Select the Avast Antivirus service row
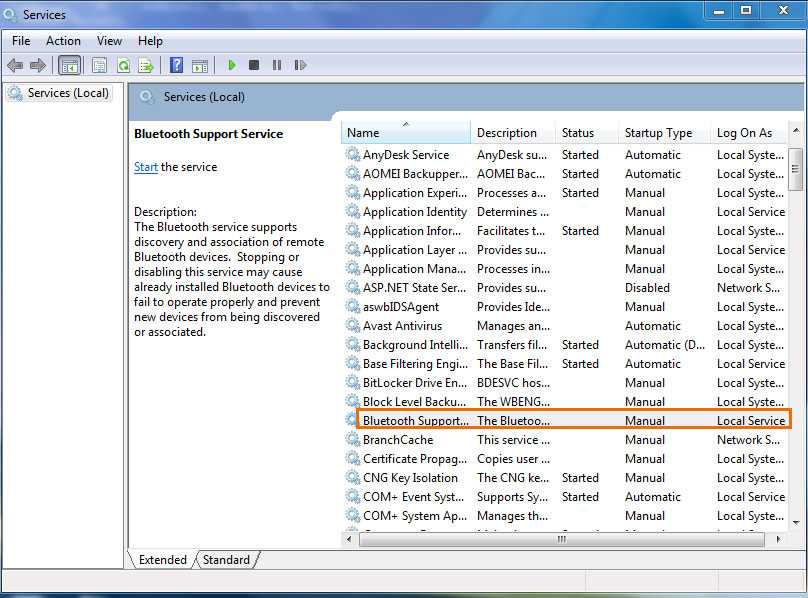The height and width of the screenshot is (598, 808). click(402, 326)
